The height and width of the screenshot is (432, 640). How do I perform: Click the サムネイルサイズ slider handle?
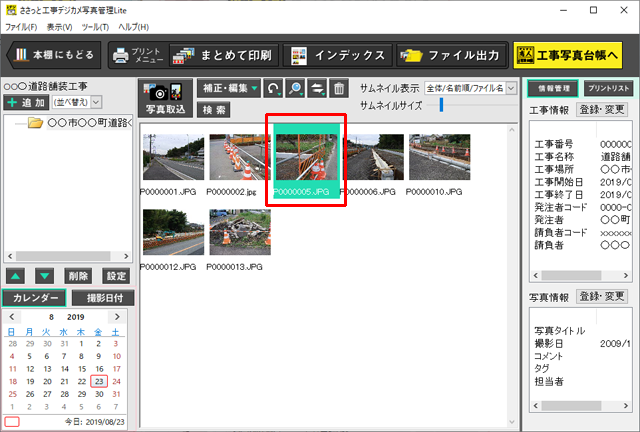click(x=441, y=105)
